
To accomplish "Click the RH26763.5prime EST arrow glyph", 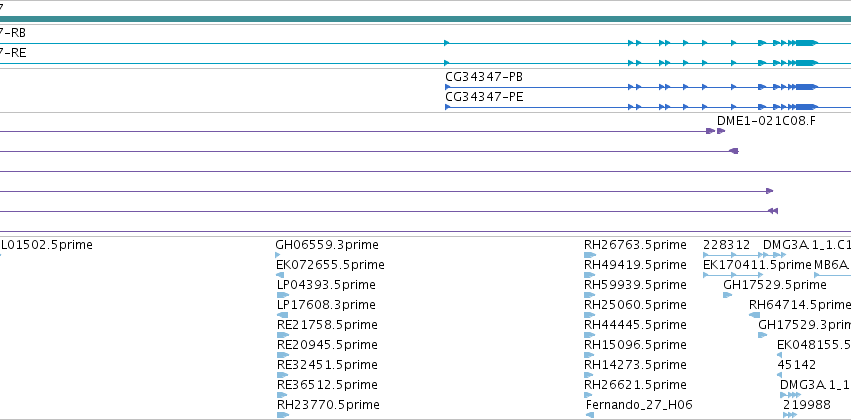I will [590, 254].
